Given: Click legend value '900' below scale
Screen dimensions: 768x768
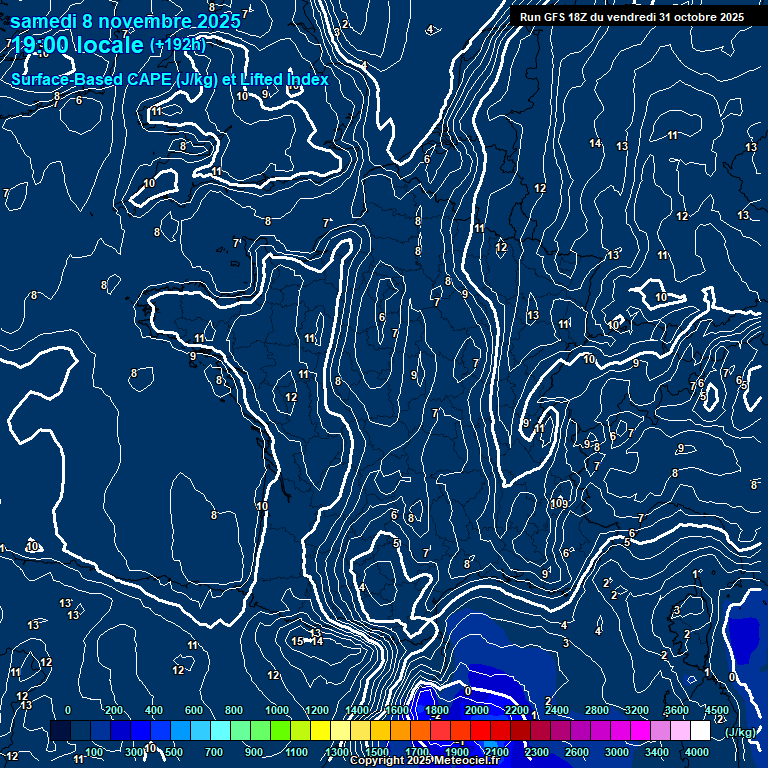Looking at the screenshot, I should click(x=254, y=752).
